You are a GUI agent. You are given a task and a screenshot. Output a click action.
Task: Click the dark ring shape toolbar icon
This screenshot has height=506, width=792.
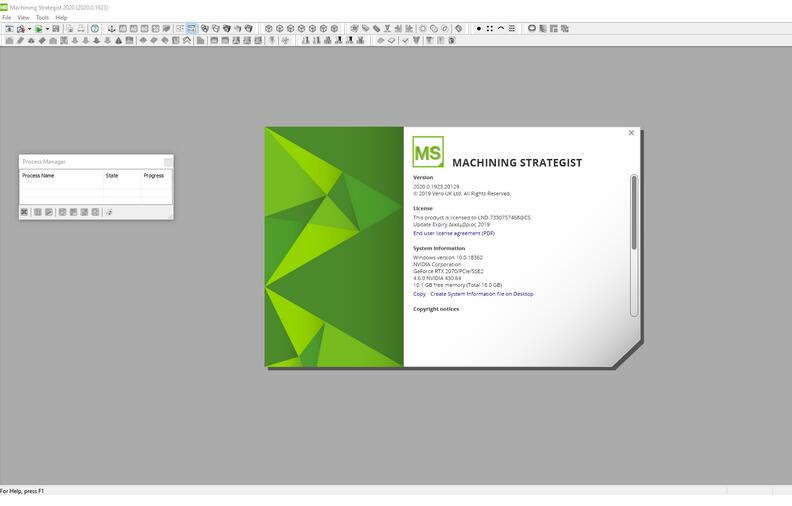(x=531, y=29)
